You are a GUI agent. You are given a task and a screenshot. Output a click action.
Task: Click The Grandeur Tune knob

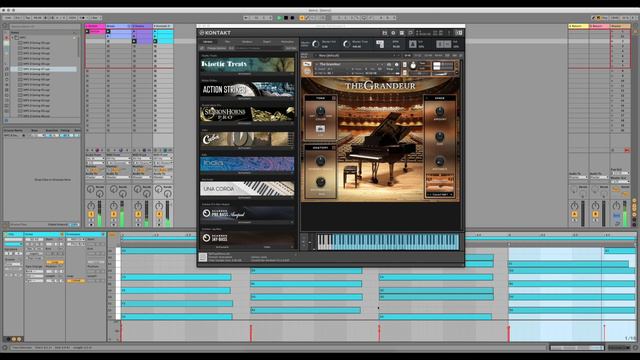(x=413, y=66)
